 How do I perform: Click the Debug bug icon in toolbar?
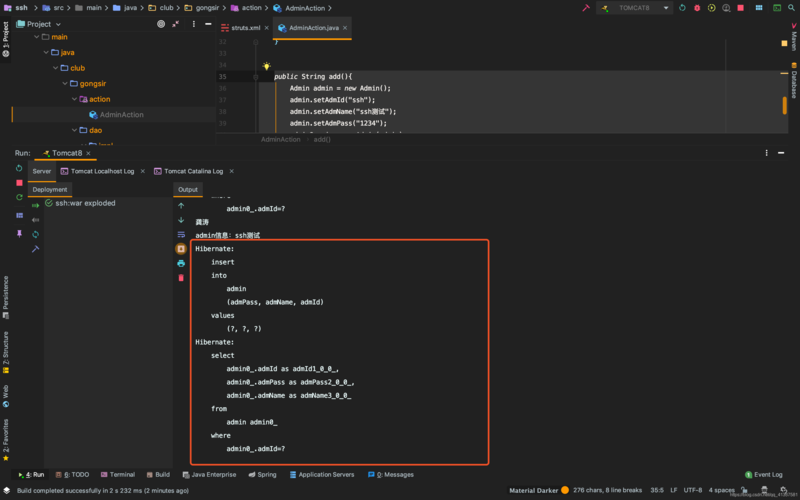[x=697, y=8]
